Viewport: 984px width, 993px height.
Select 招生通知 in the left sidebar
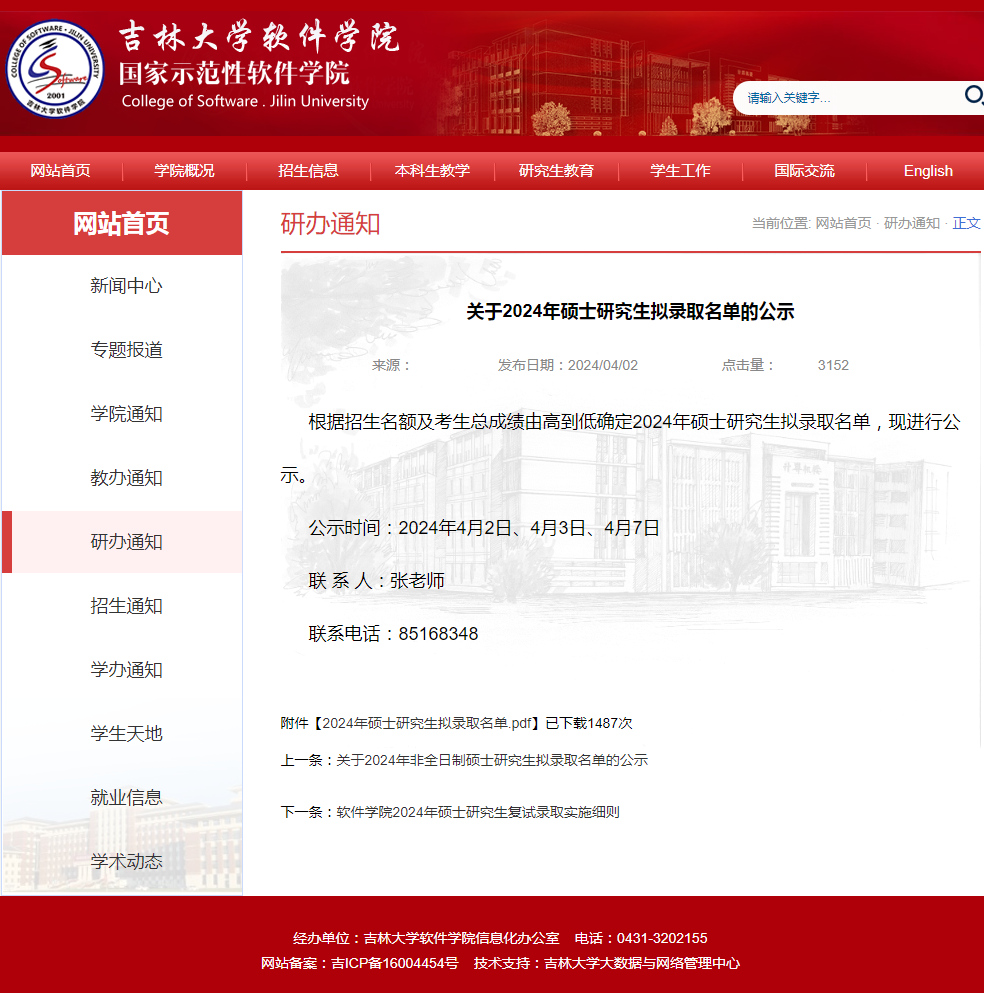(x=126, y=606)
